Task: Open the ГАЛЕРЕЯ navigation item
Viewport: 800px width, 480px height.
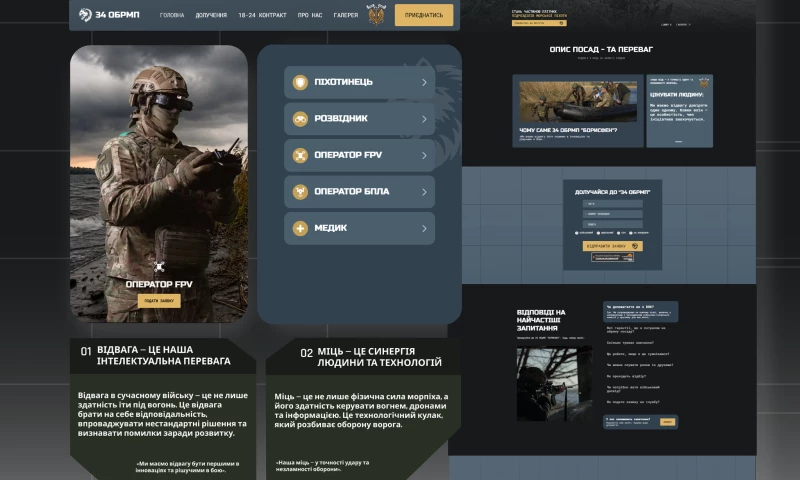Action: click(346, 15)
